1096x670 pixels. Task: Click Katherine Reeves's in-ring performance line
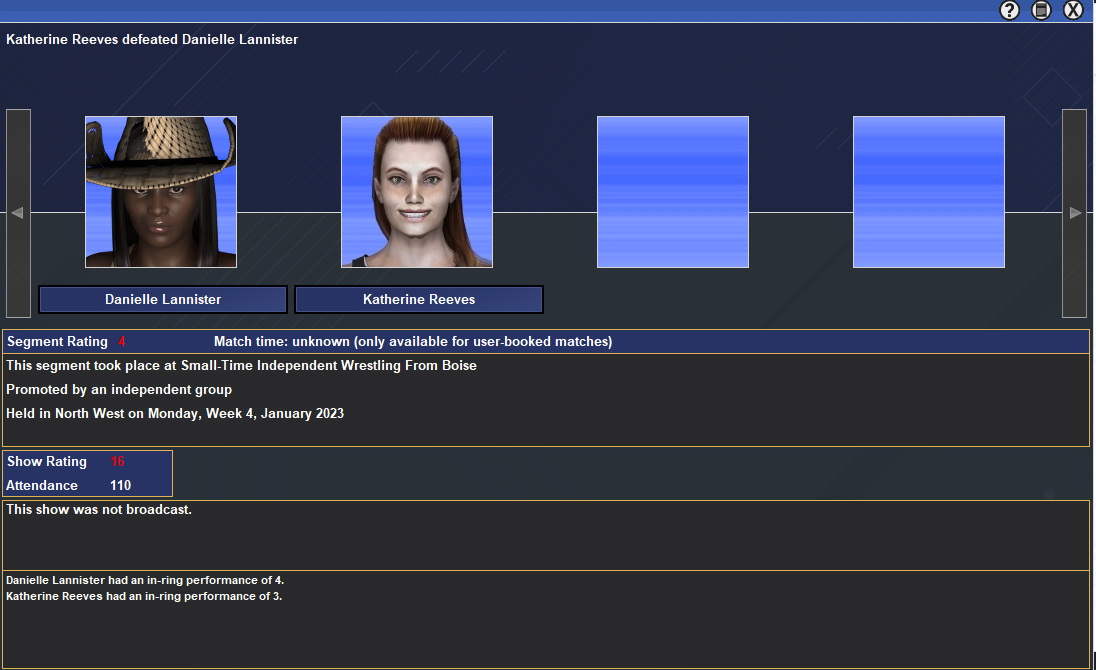[144, 597]
